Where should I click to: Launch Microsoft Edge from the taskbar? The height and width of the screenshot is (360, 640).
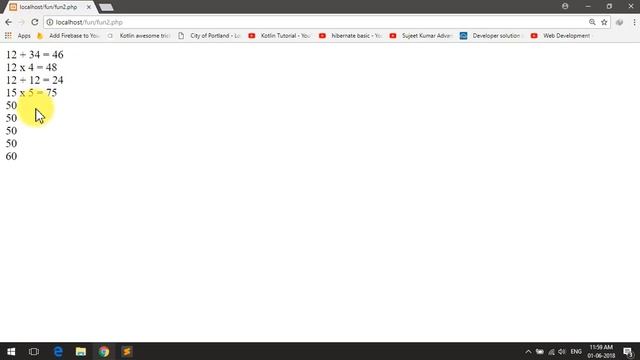point(58,351)
